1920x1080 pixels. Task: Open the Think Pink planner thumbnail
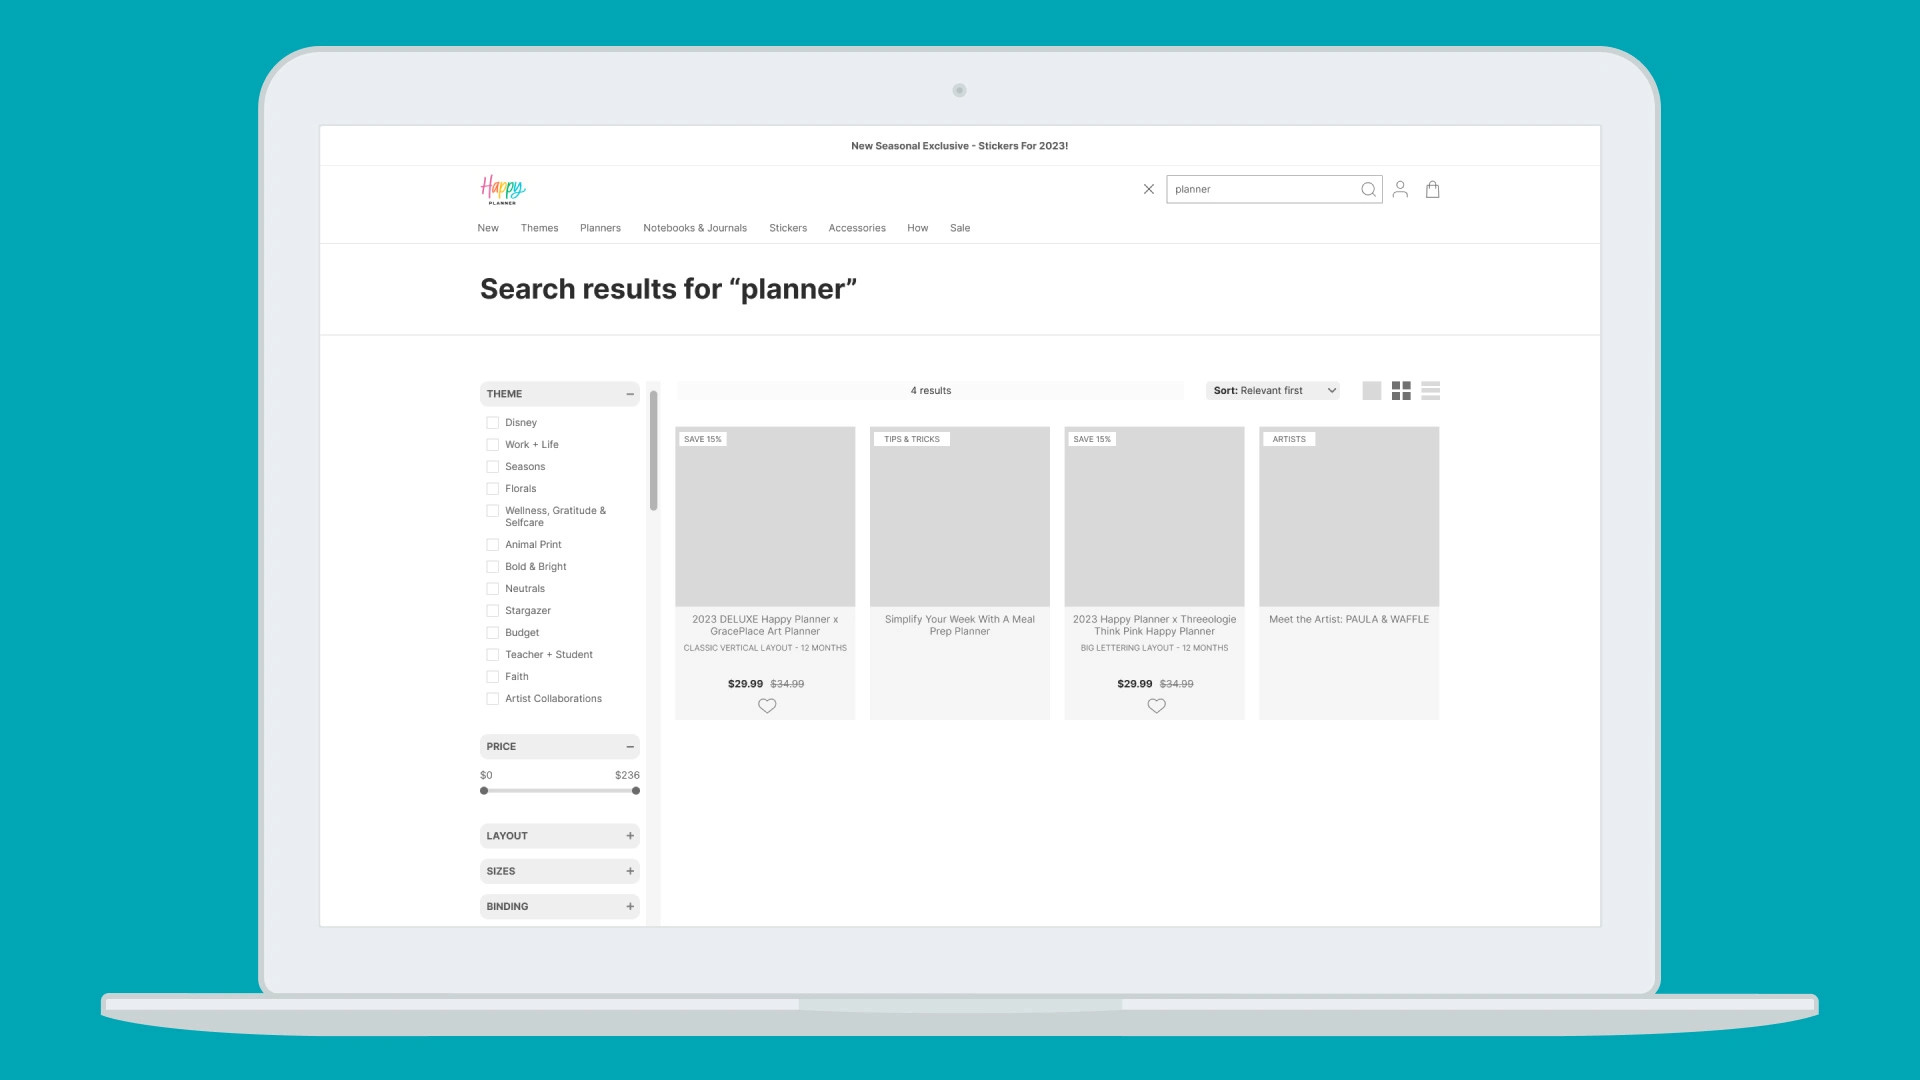point(1154,516)
